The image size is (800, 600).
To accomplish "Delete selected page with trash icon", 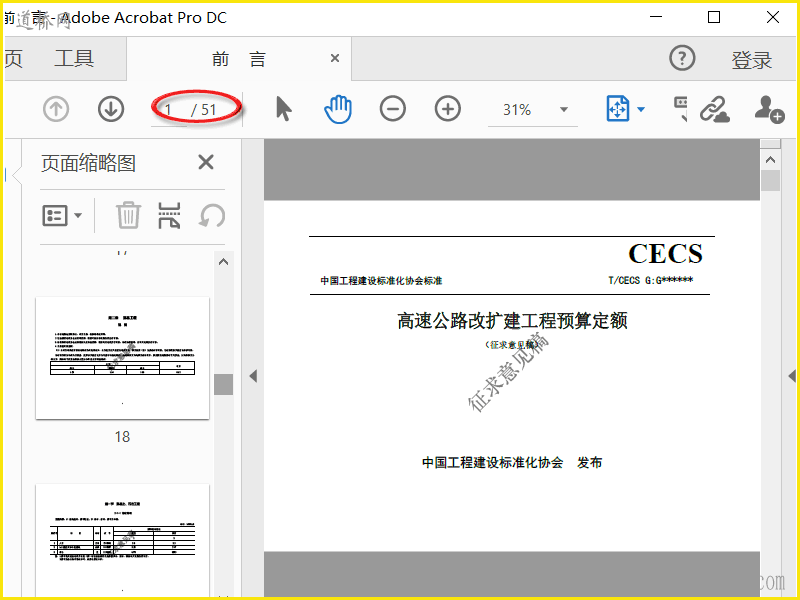I will [x=128, y=215].
